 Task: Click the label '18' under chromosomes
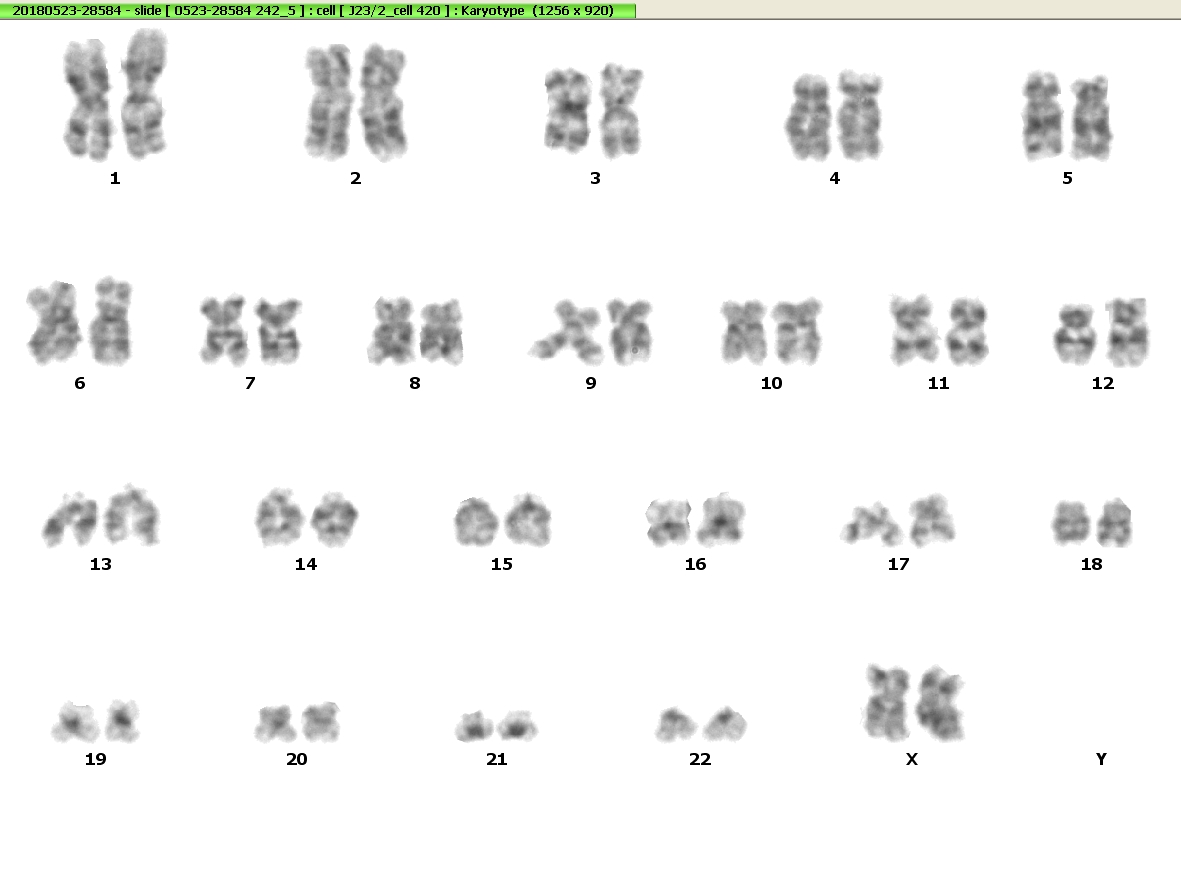[x=1091, y=564]
